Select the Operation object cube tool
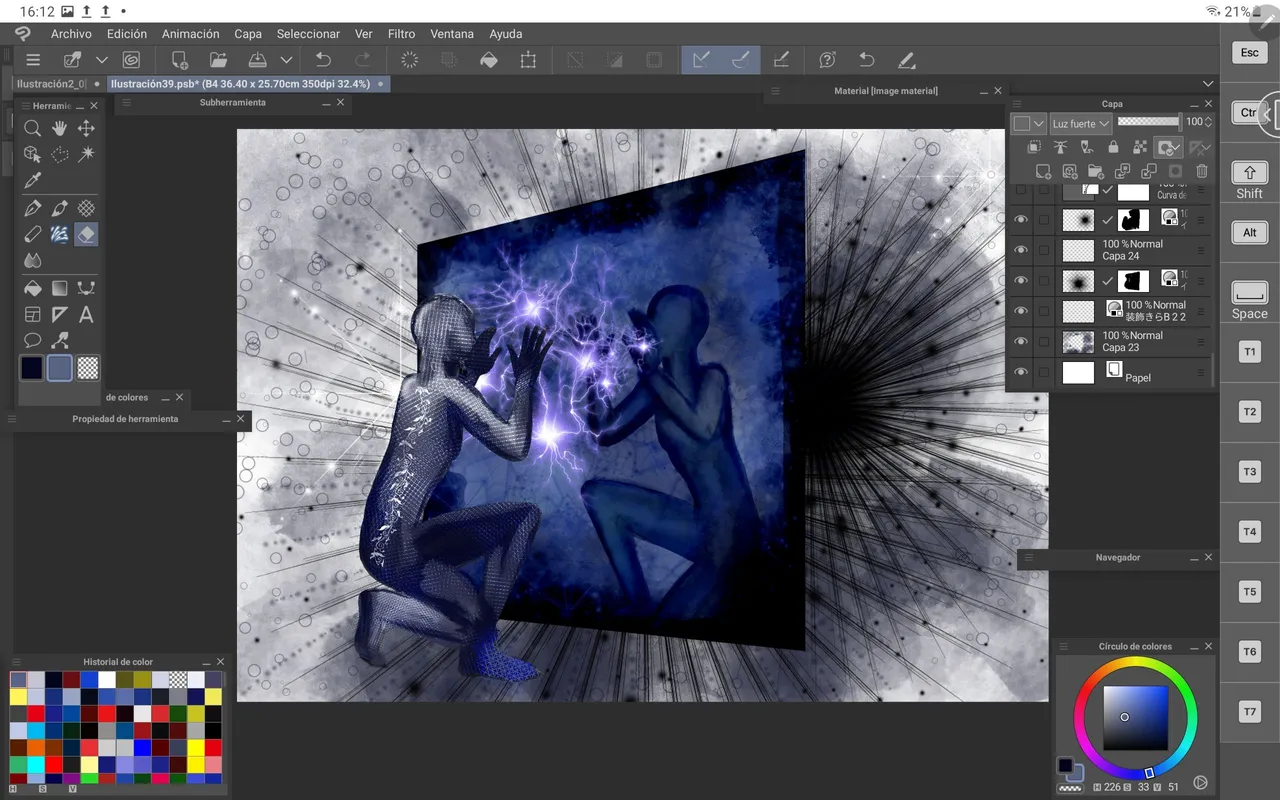 [33, 154]
